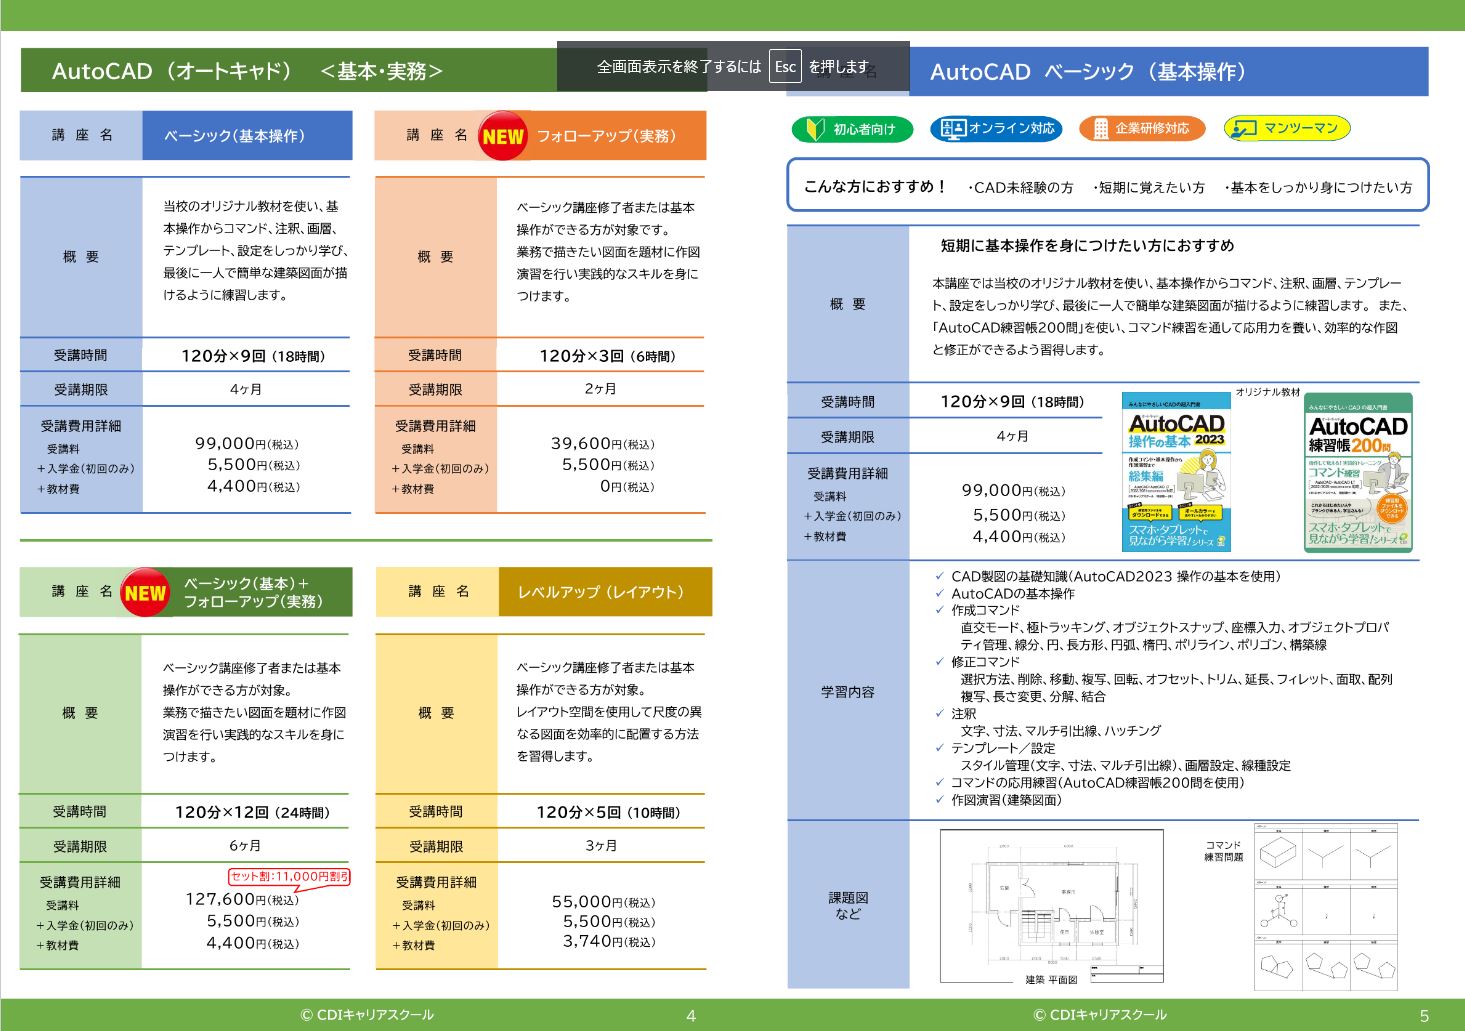Click the オリジナル教材 caption
This screenshot has width=1465, height=1031.
[x=1267, y=392]
